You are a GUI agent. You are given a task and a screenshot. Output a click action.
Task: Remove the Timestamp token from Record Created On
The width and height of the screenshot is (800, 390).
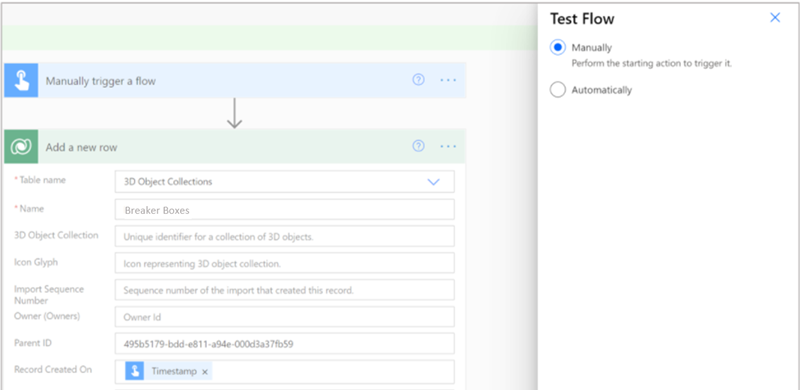[x=205, y=372]
